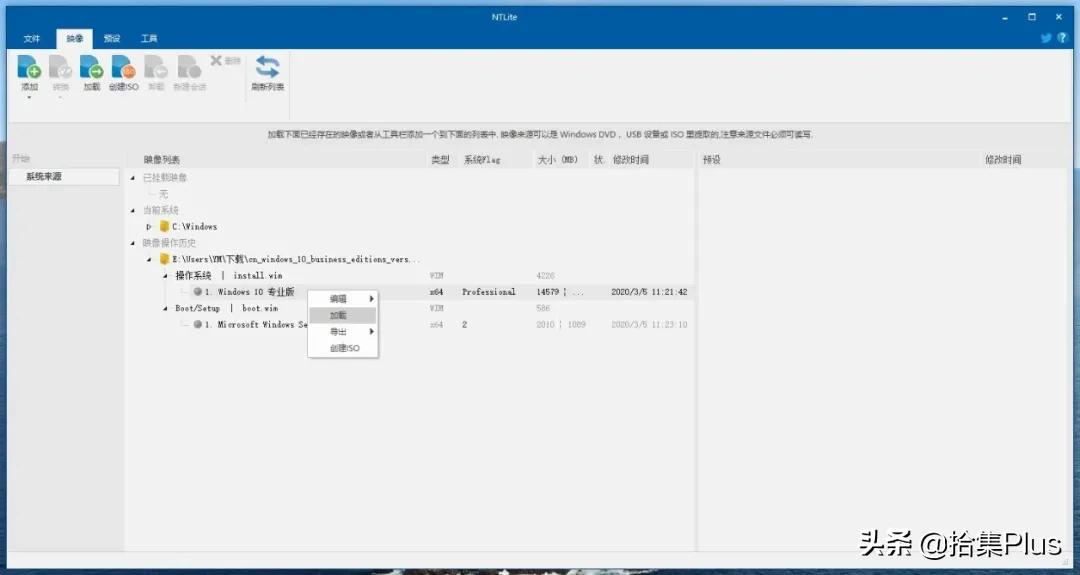This screenshot has height=575, width=1080.
Task: Collapse the 操作系统 | install.wim node
Action: (x=165, y=275)
